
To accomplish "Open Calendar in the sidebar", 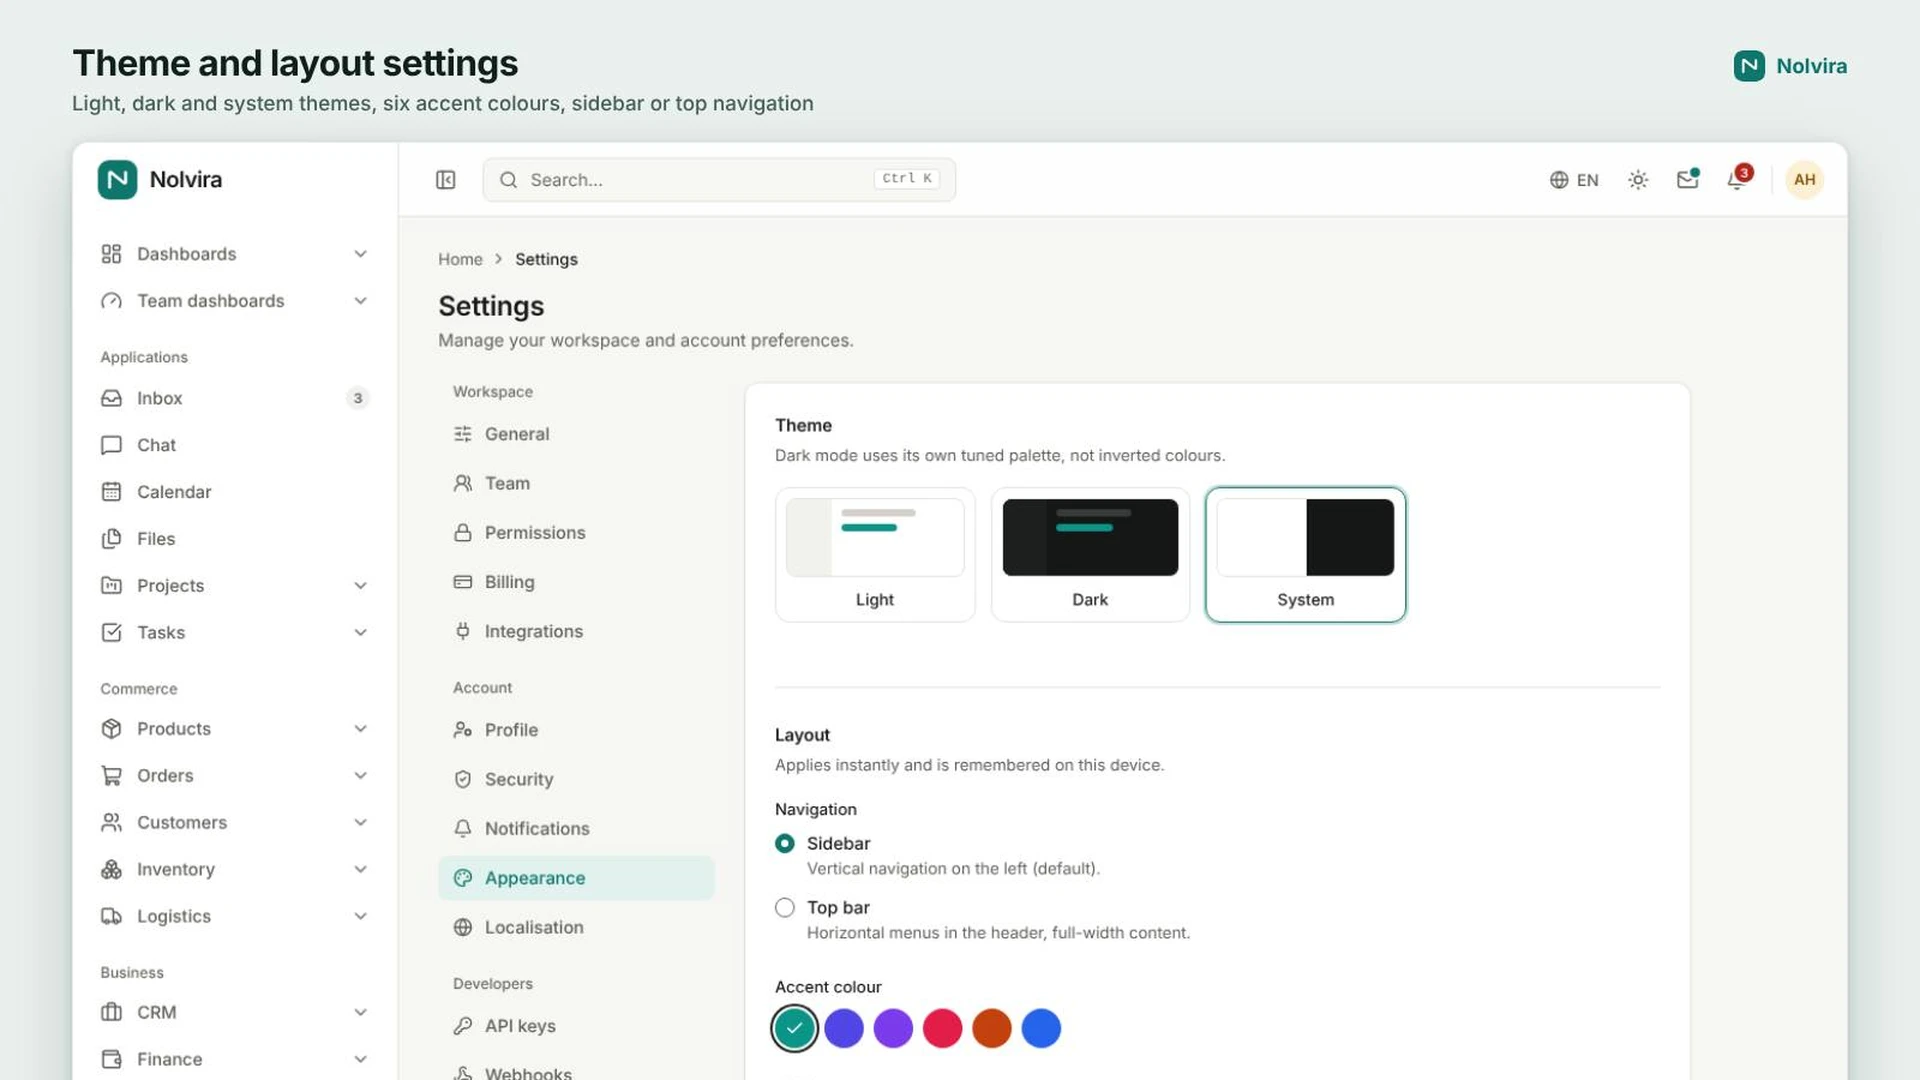I will pos(235,492).
